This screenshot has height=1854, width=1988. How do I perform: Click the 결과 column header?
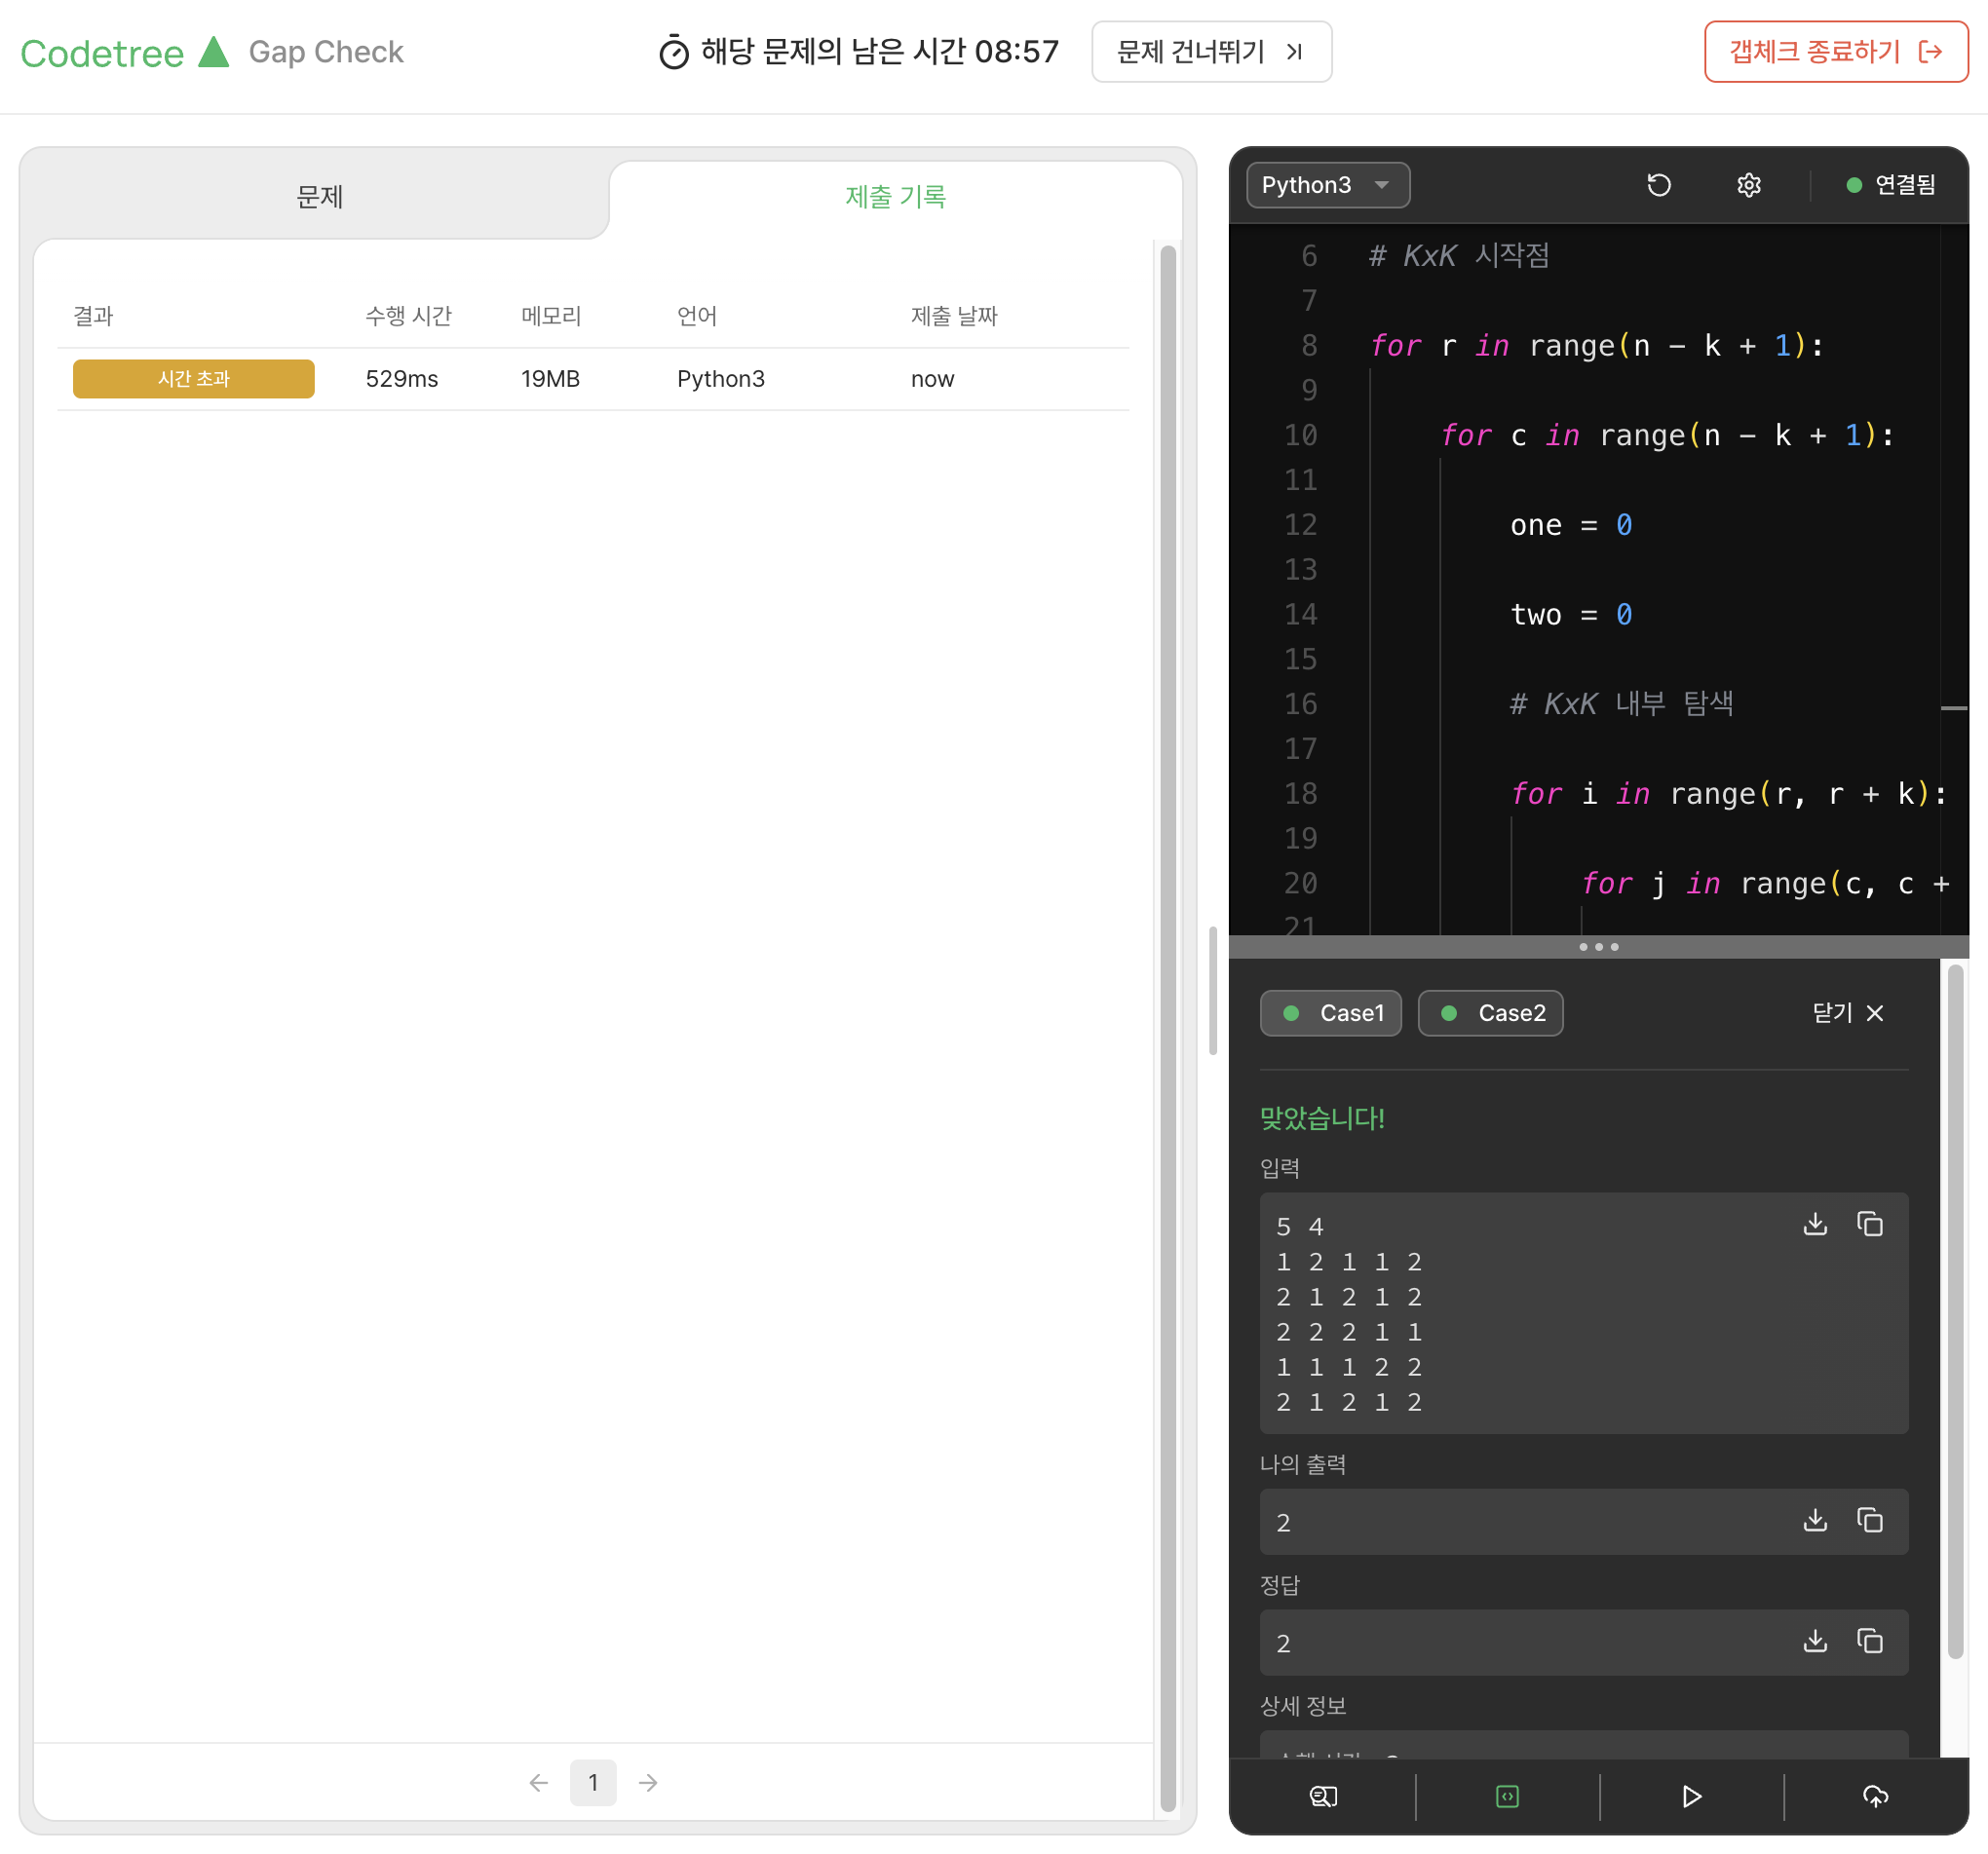(x=93, y=316)
